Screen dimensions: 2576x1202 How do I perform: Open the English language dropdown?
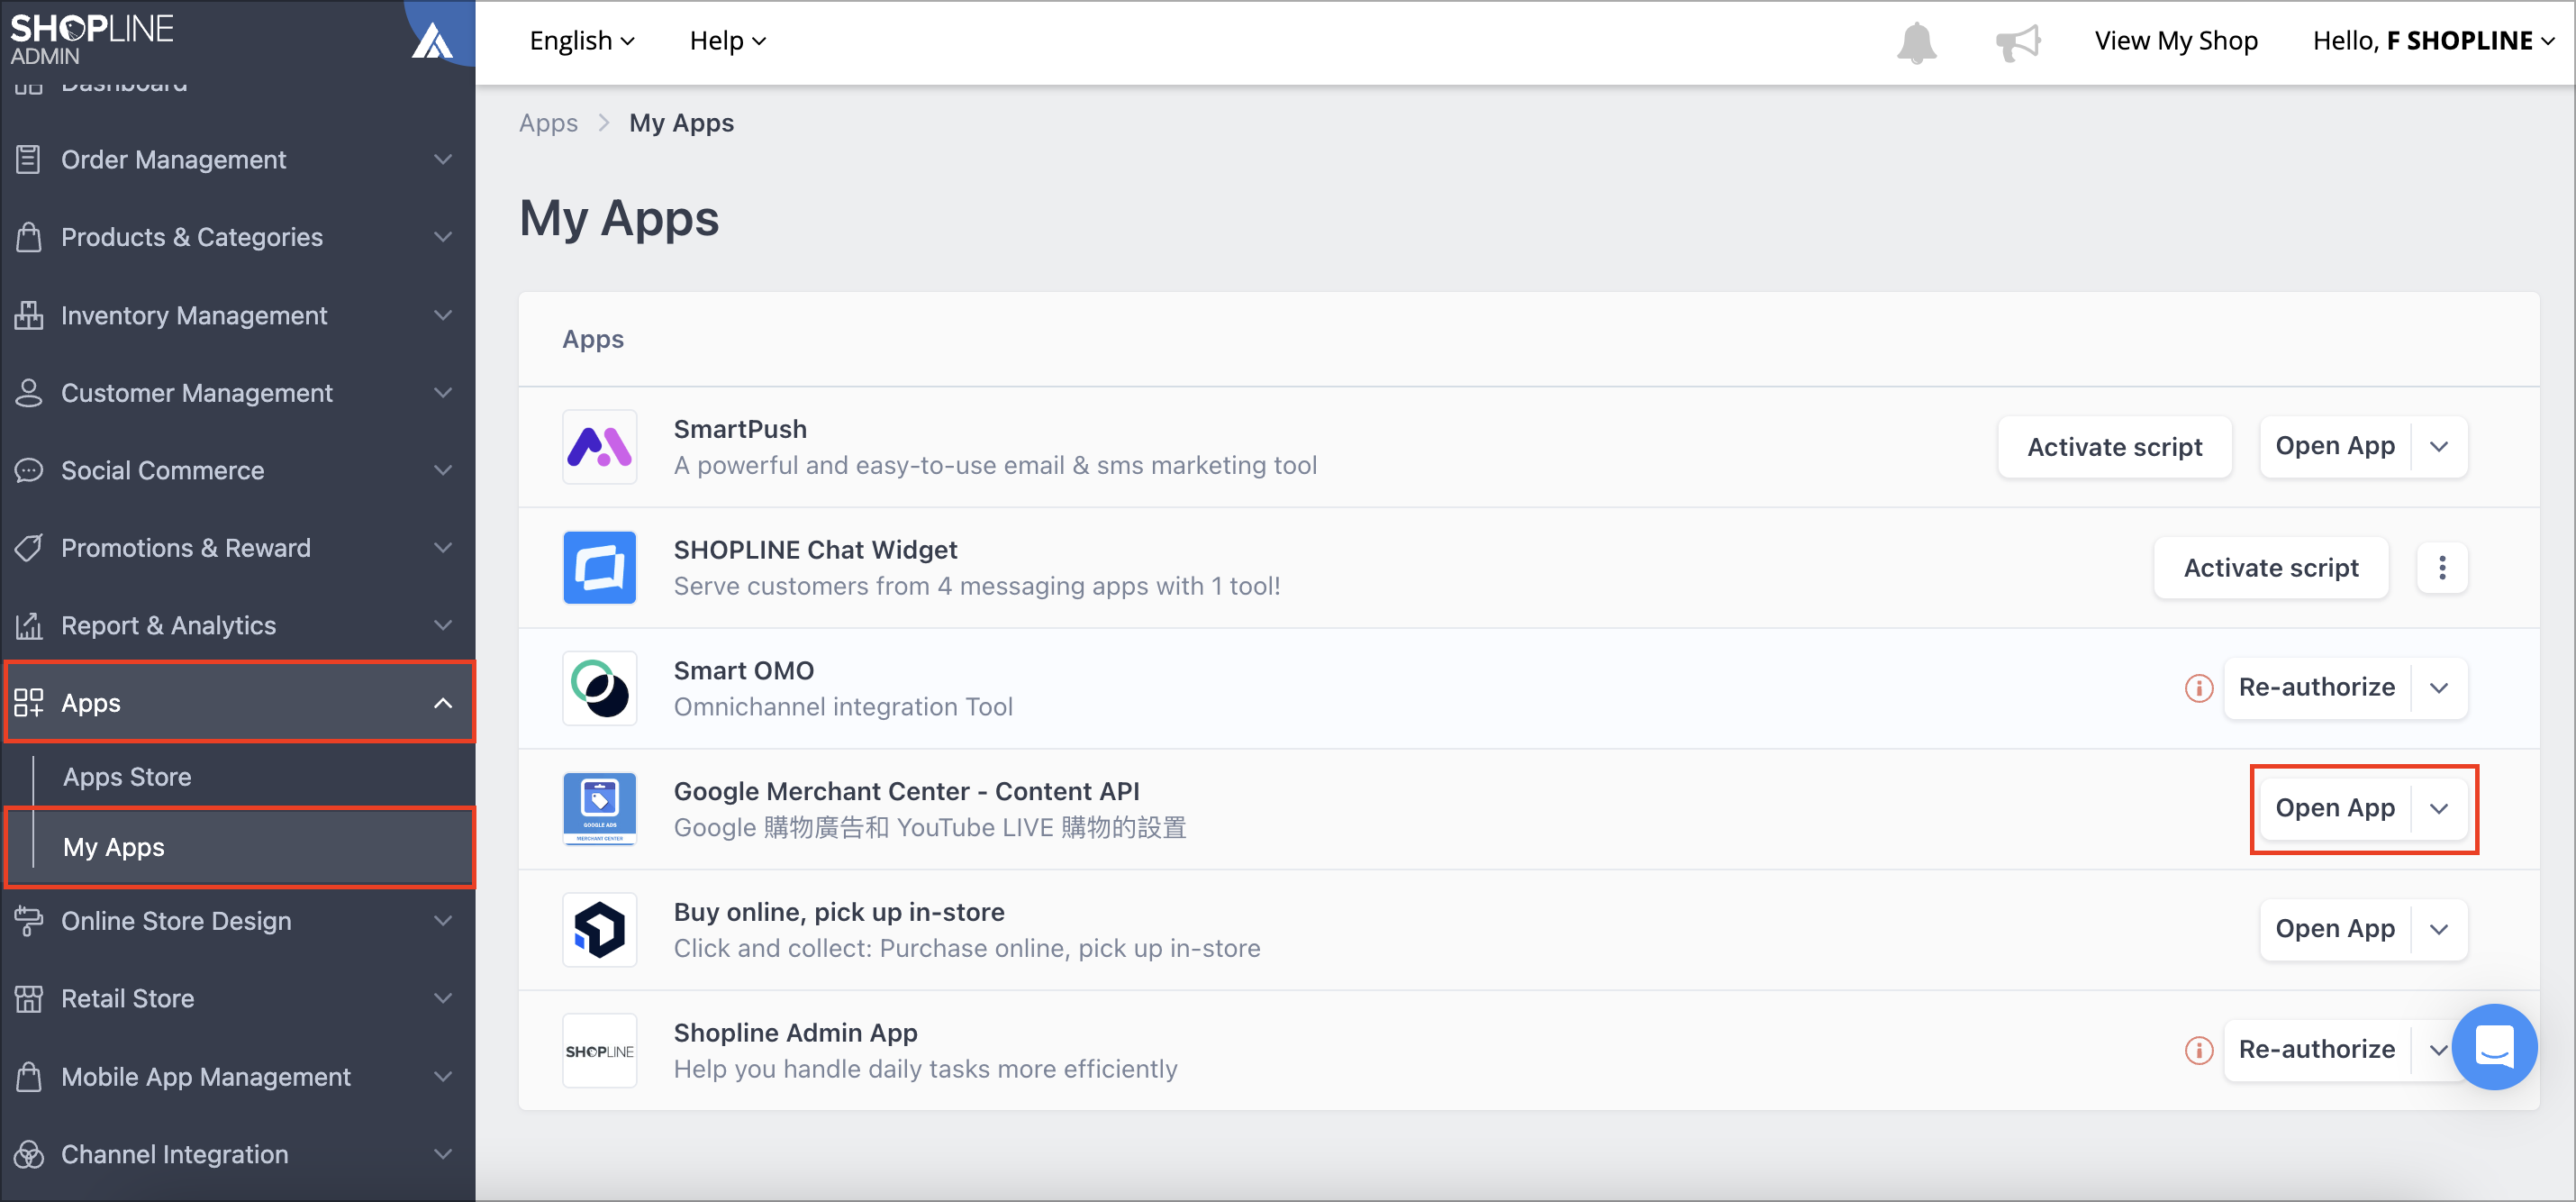tap(581, 41)
